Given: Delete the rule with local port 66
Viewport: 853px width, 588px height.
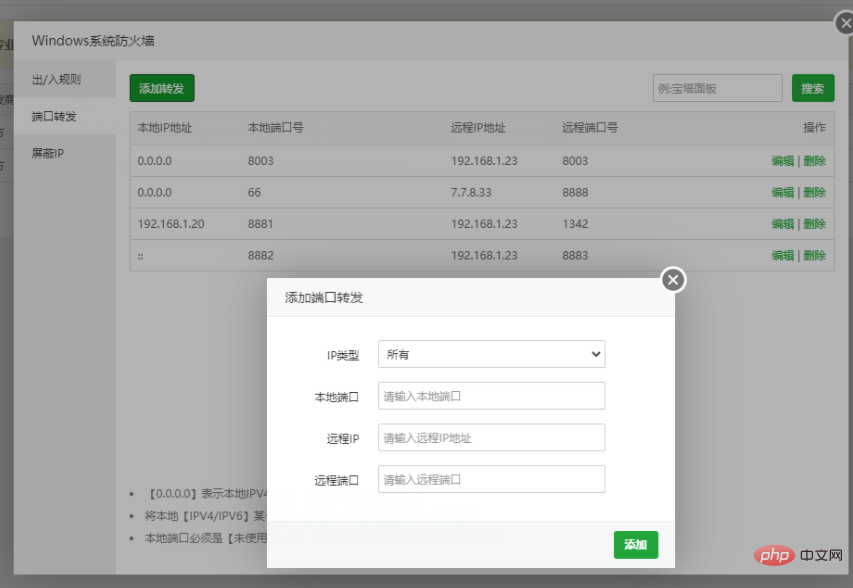Looking at the screenshot, I should 814,193.
